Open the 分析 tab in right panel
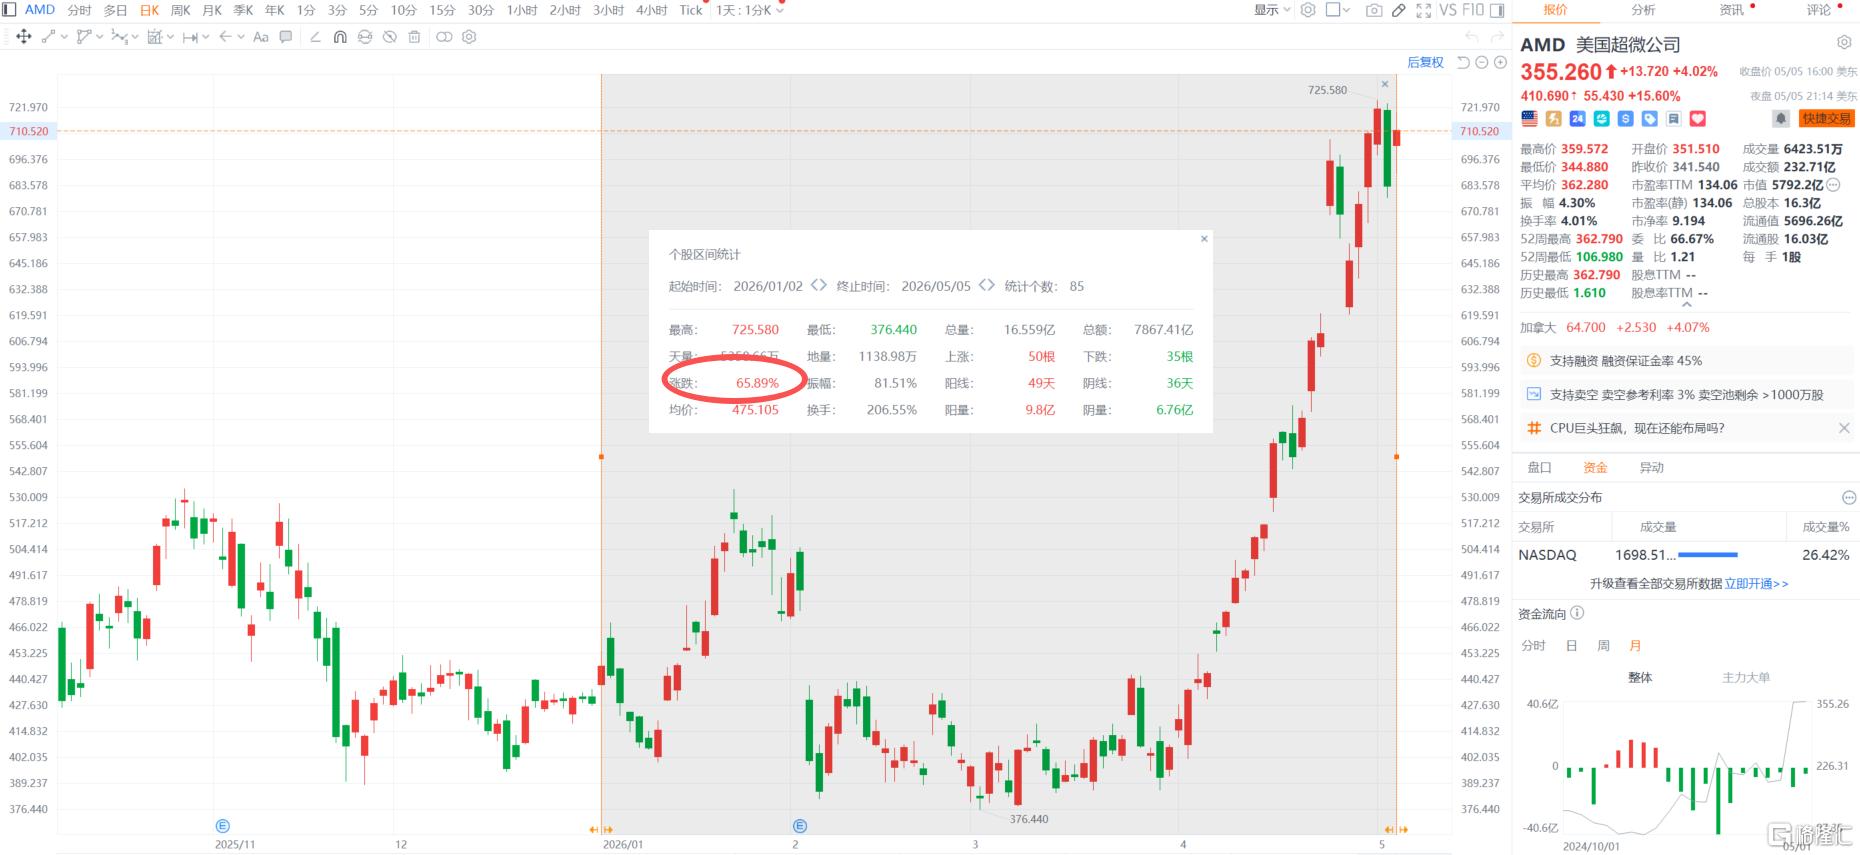This screenshot has height=855, width=1860. [x=1643, y=10]
